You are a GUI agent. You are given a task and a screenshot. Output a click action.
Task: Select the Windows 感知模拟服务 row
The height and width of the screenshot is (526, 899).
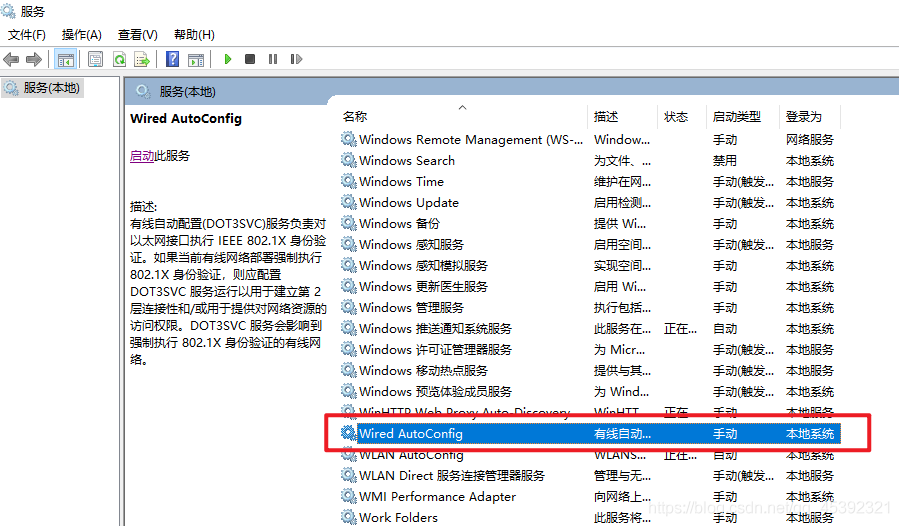click(590, 266)
